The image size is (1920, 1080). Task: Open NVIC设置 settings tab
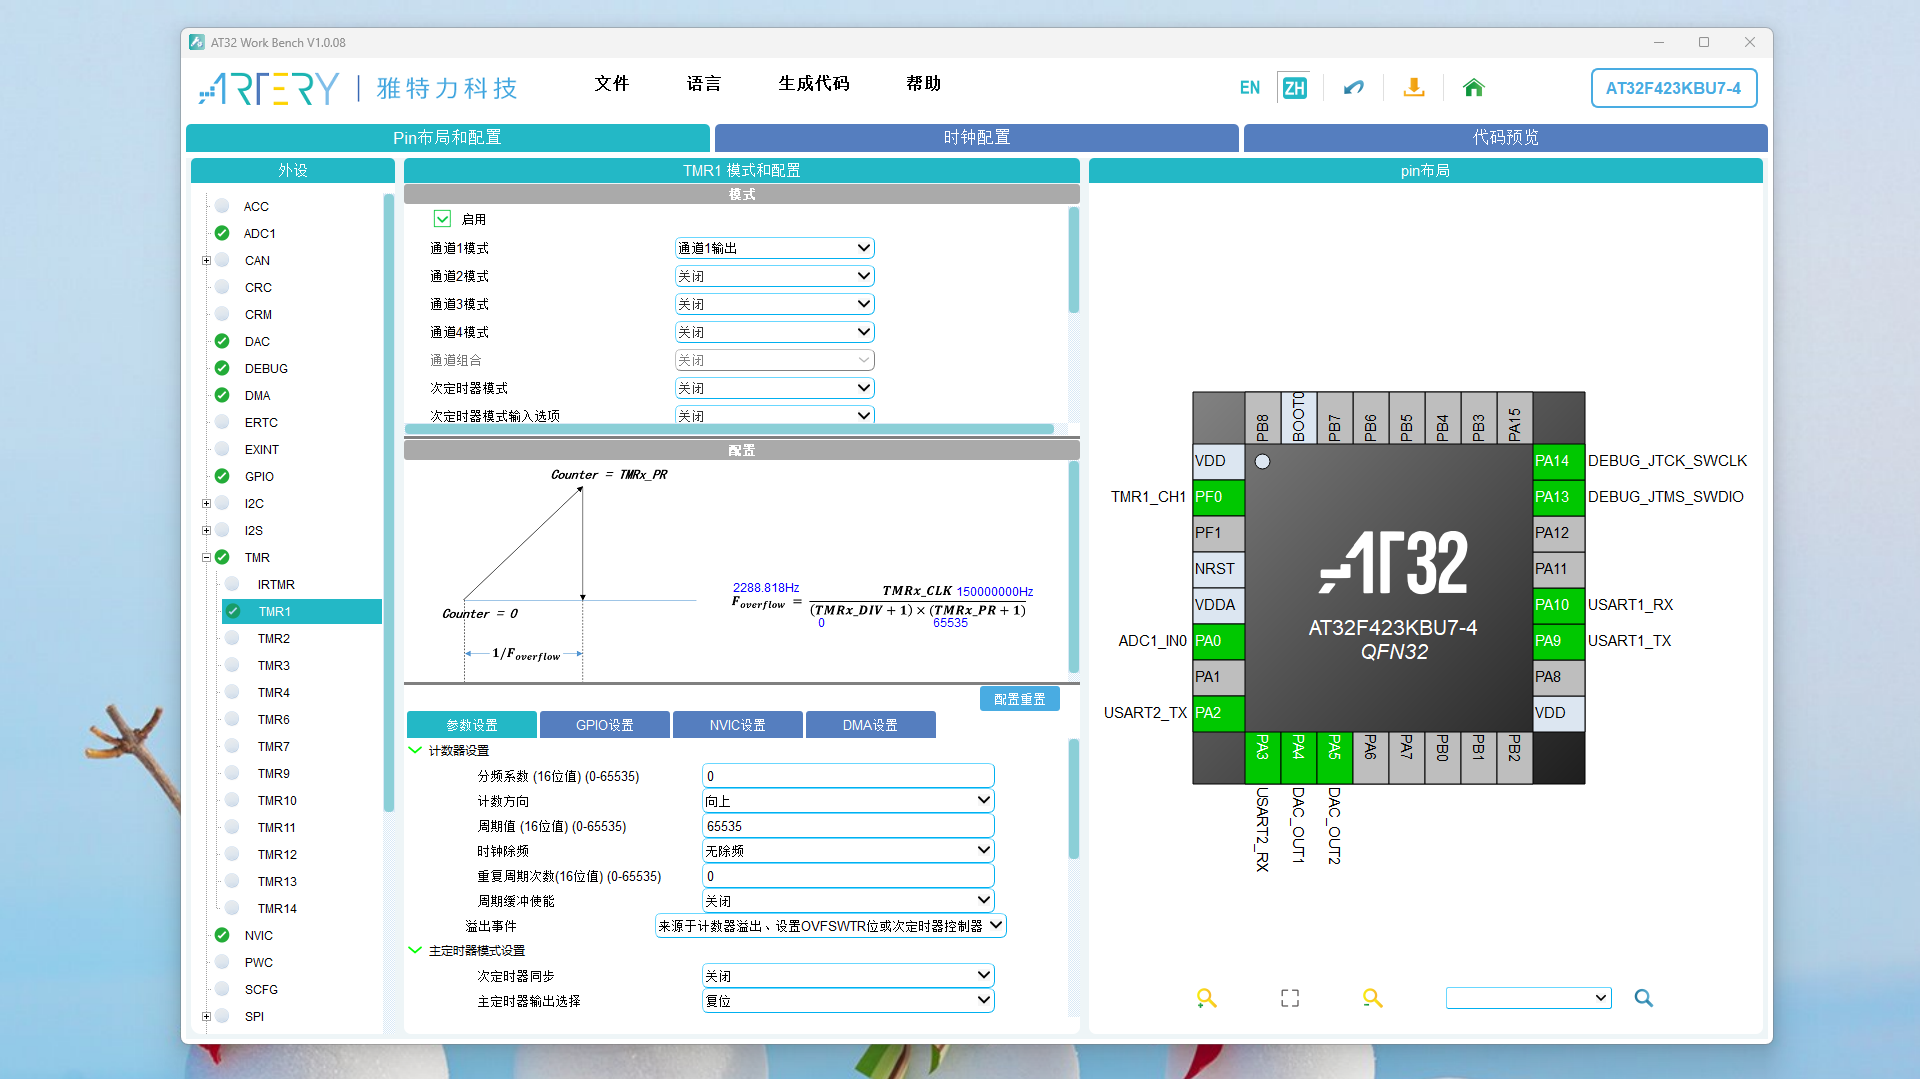(x=738, y=725)
